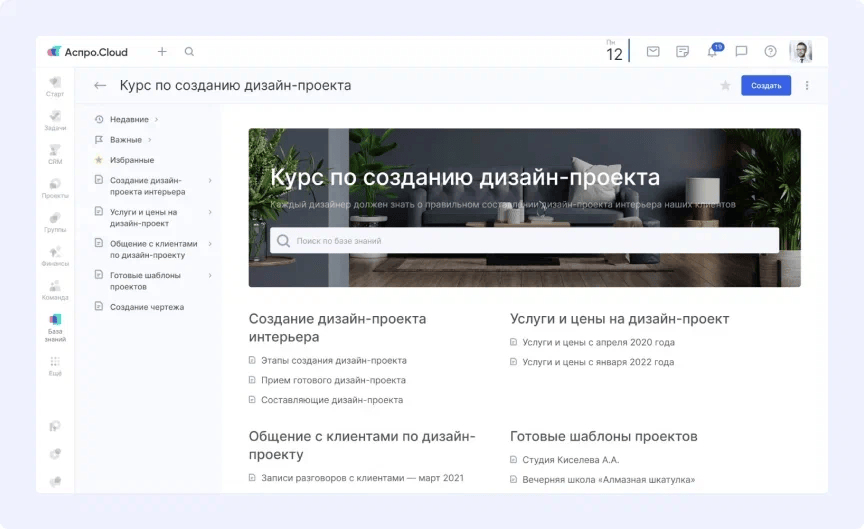
Task: Click the search magnifier in top bar
Action: (189, 52)
